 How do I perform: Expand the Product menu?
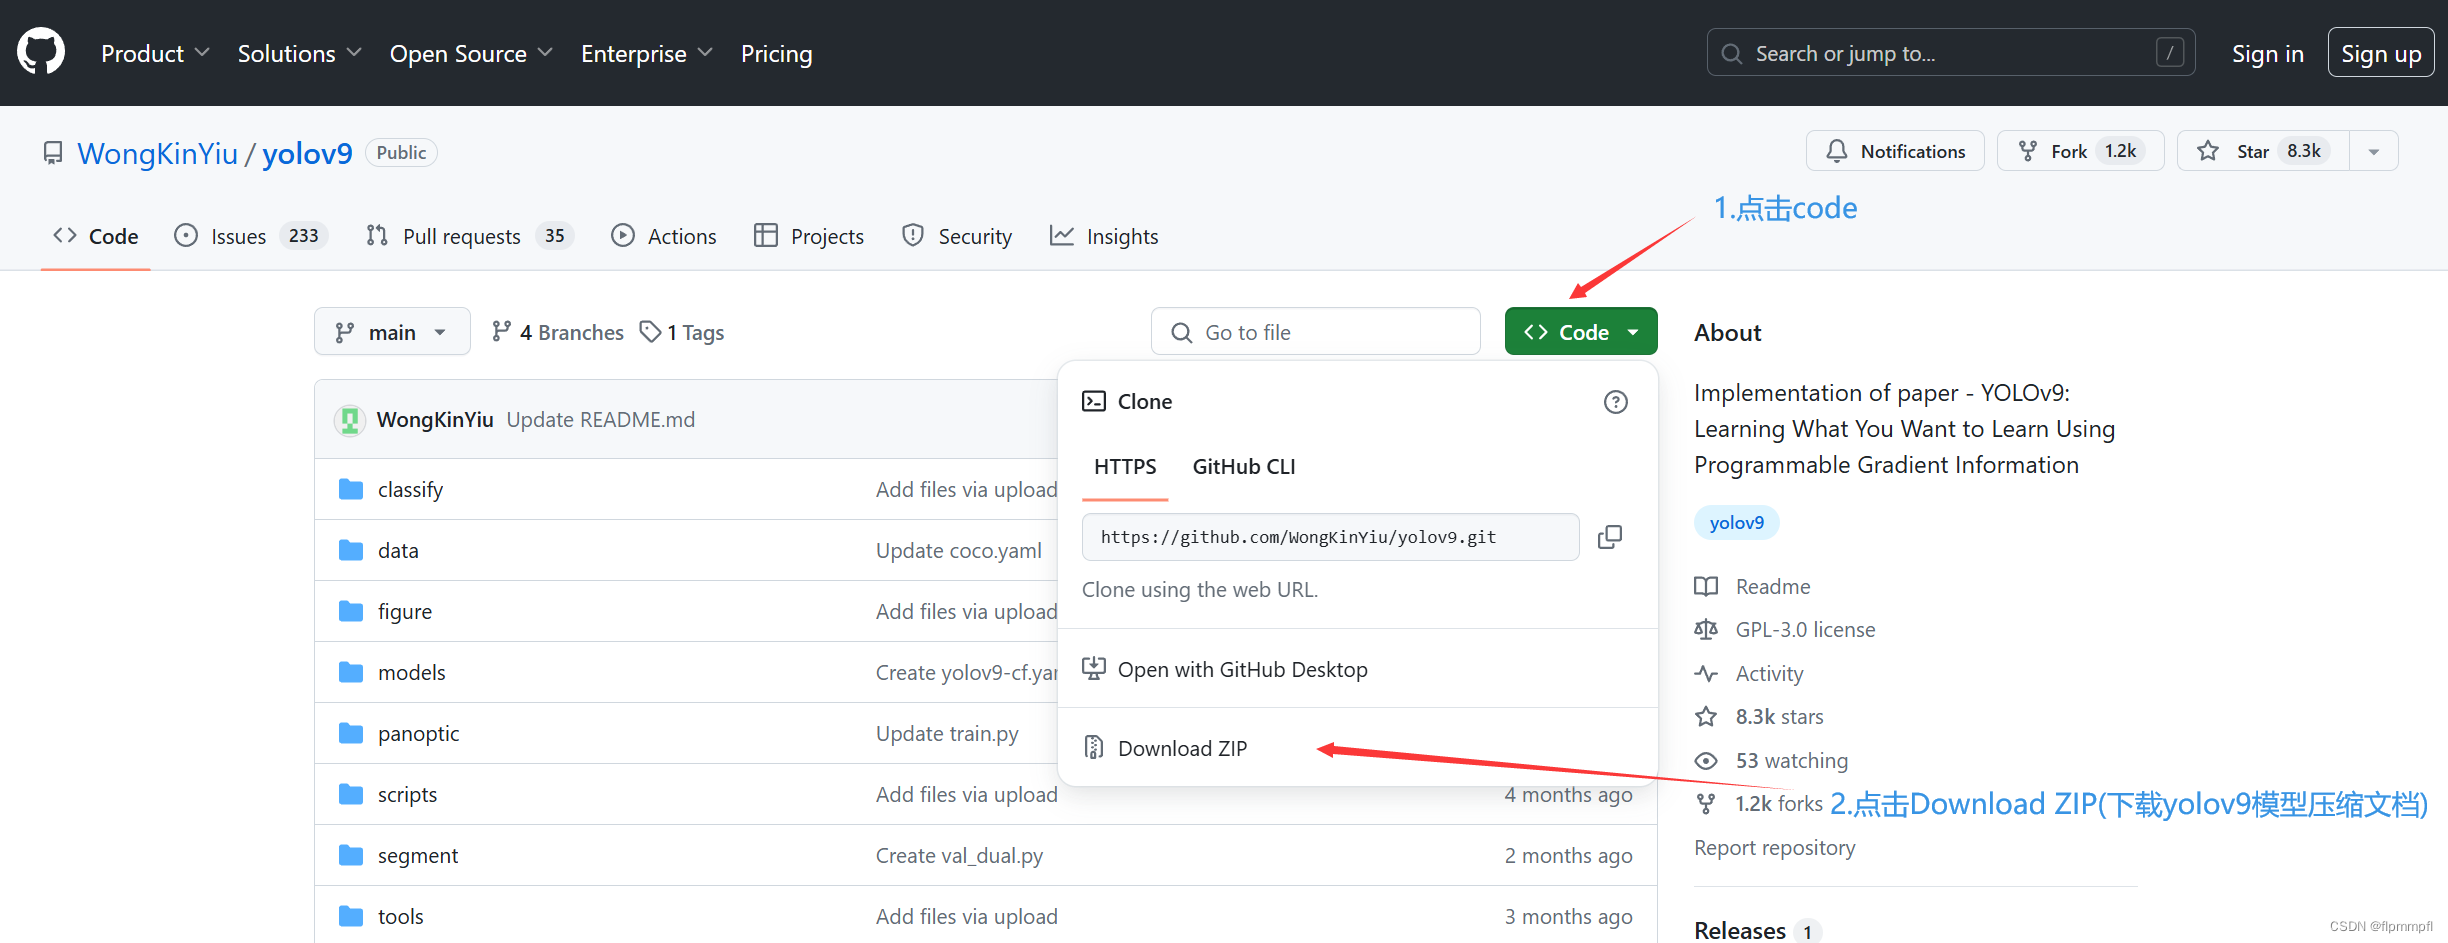[x=155, y=53]
